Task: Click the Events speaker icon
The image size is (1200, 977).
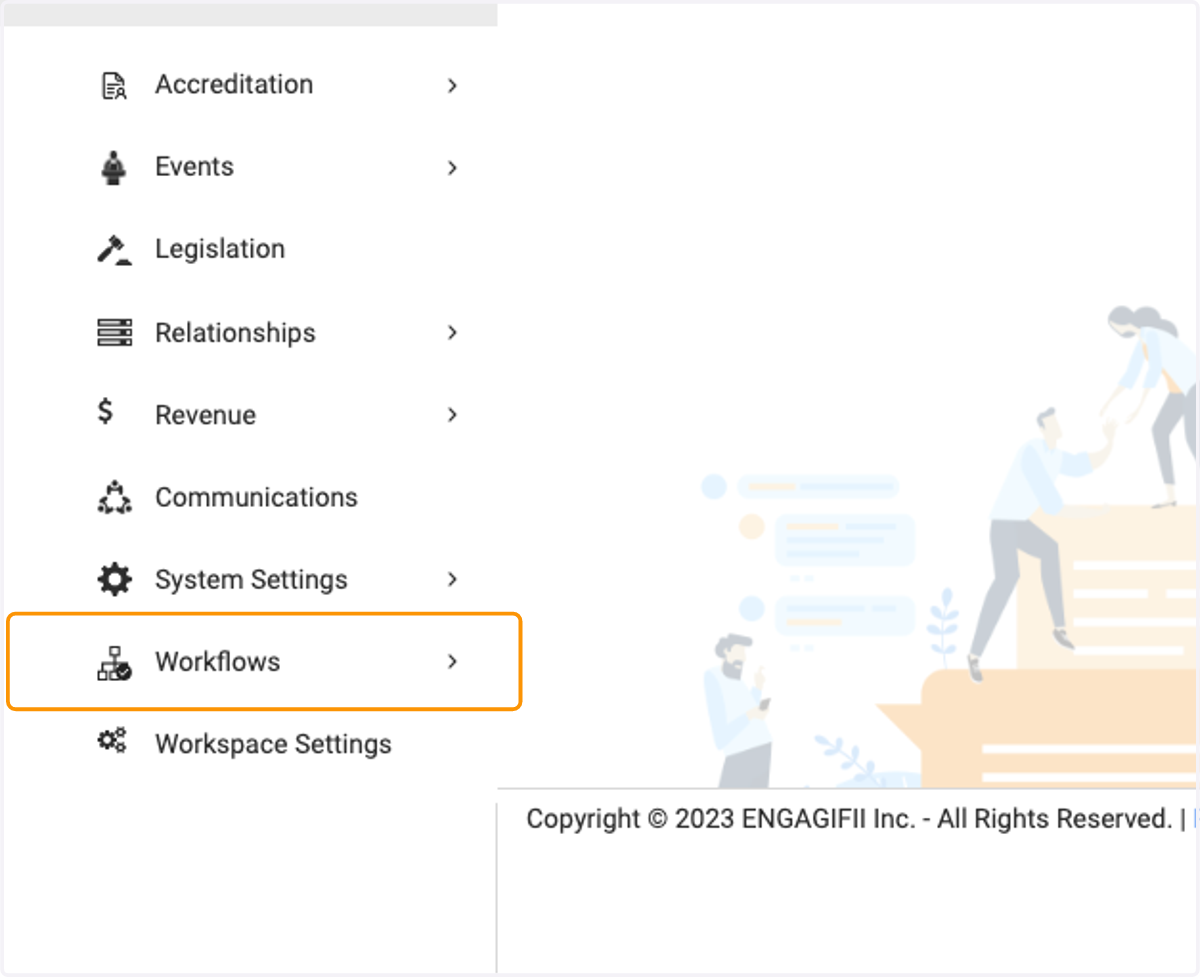Action: 114,167
